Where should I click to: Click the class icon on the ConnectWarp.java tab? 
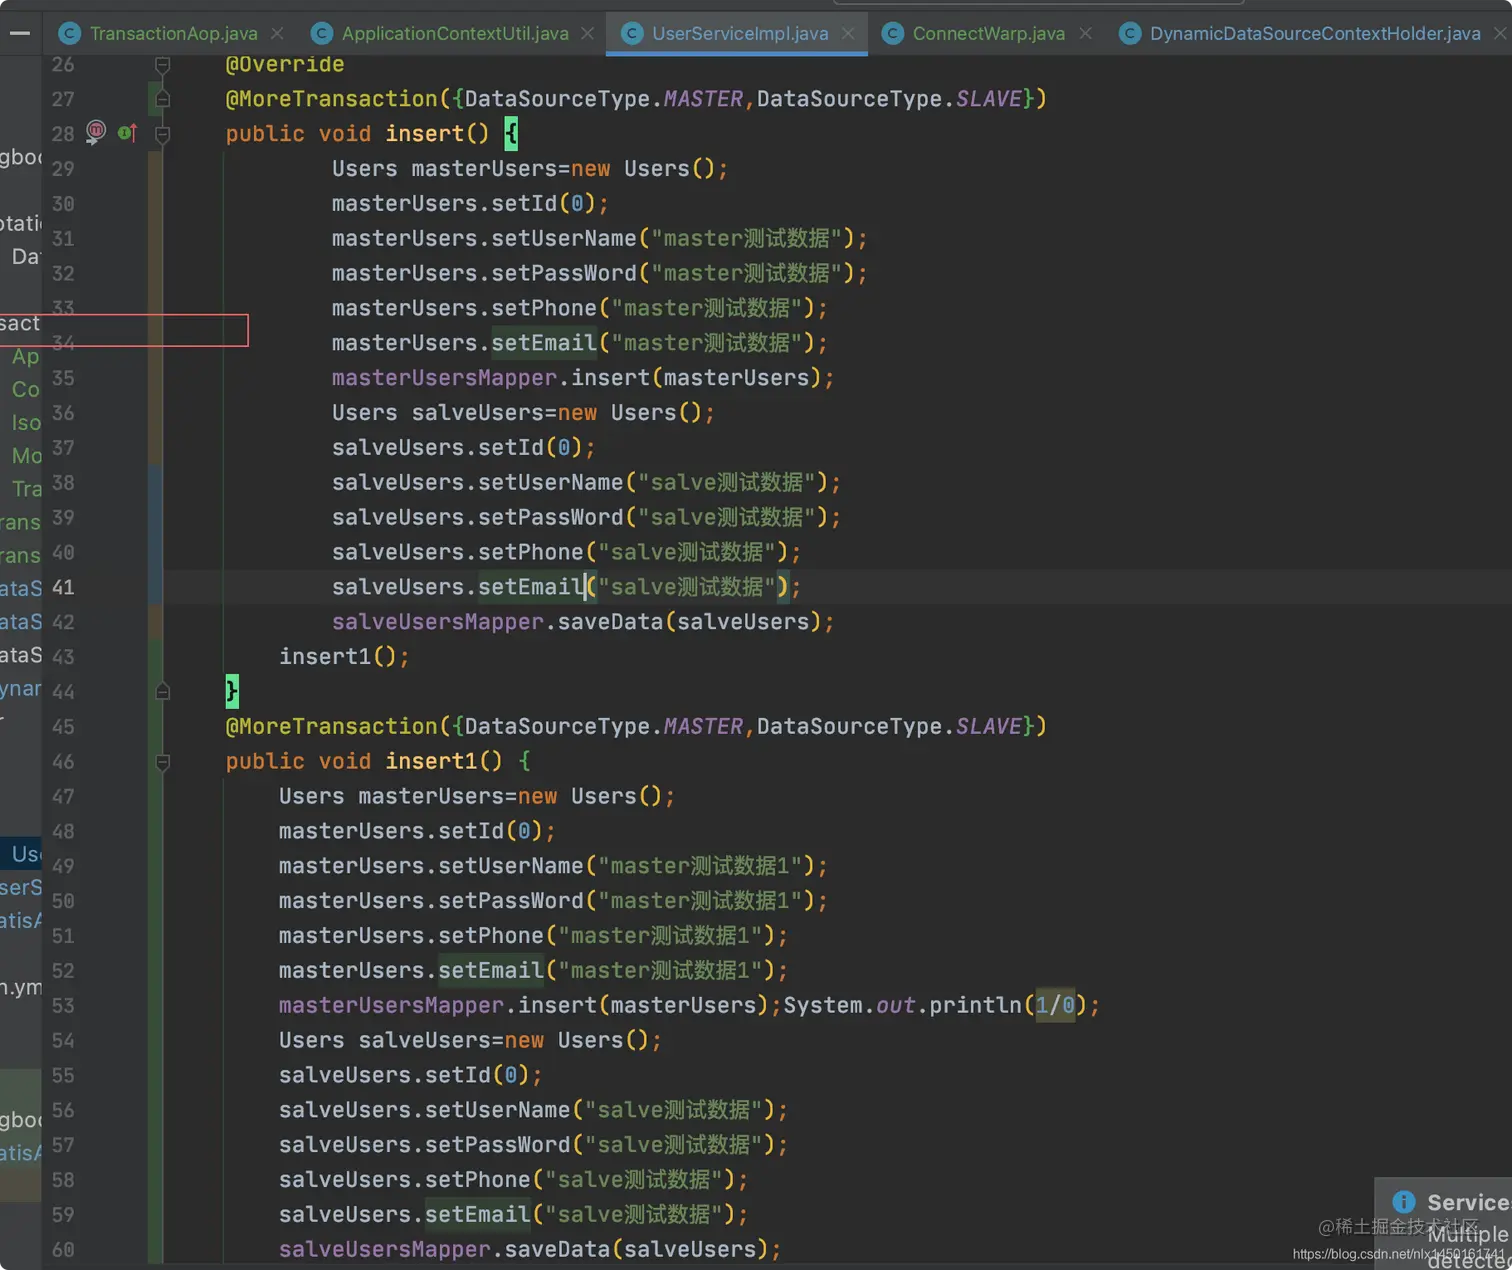click(892, 33)
